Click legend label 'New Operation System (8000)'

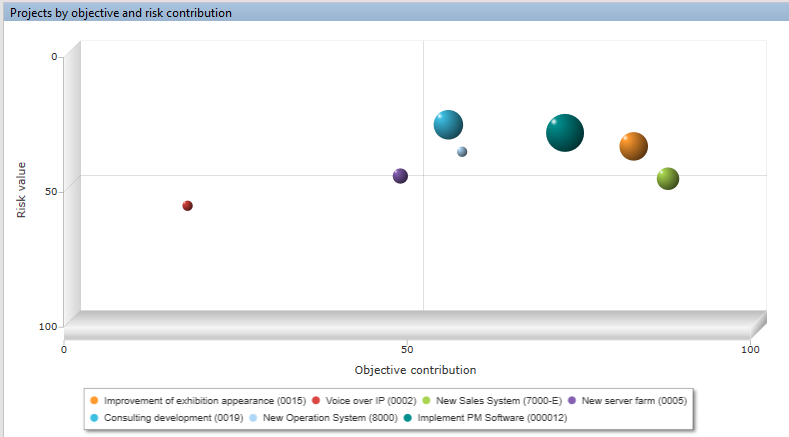330,418
